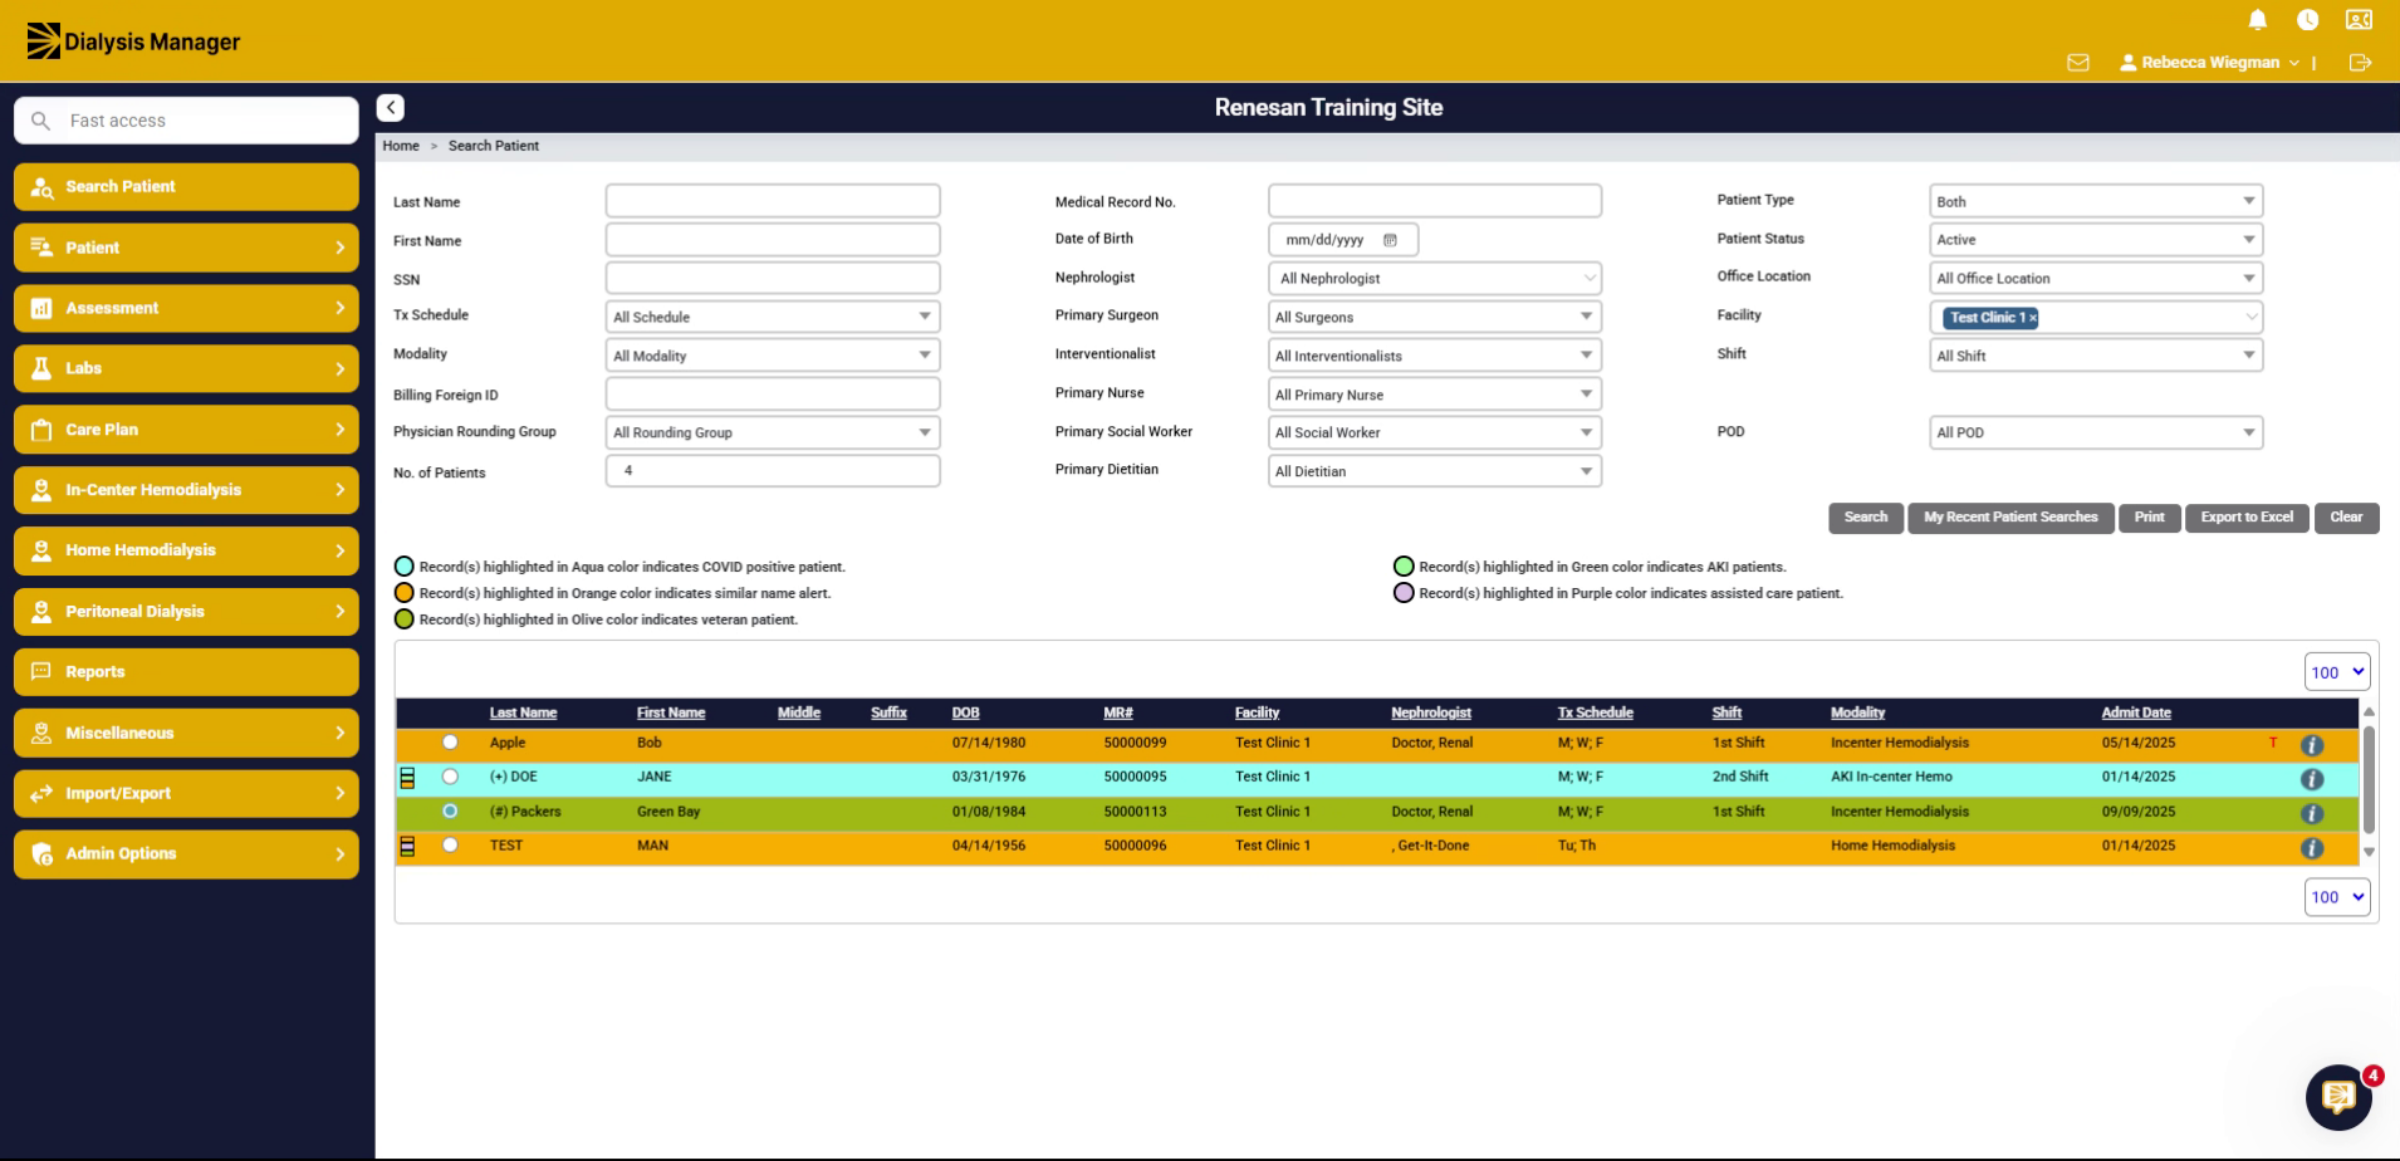Viewport: 2400px width, 1161px height.
Task: Click the alert icon on DOE row
Action: click(407, 777)
